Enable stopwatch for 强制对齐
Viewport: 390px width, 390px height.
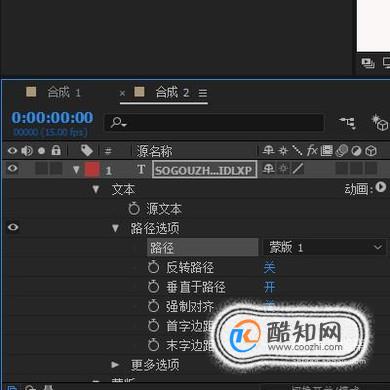click(153, 306)
